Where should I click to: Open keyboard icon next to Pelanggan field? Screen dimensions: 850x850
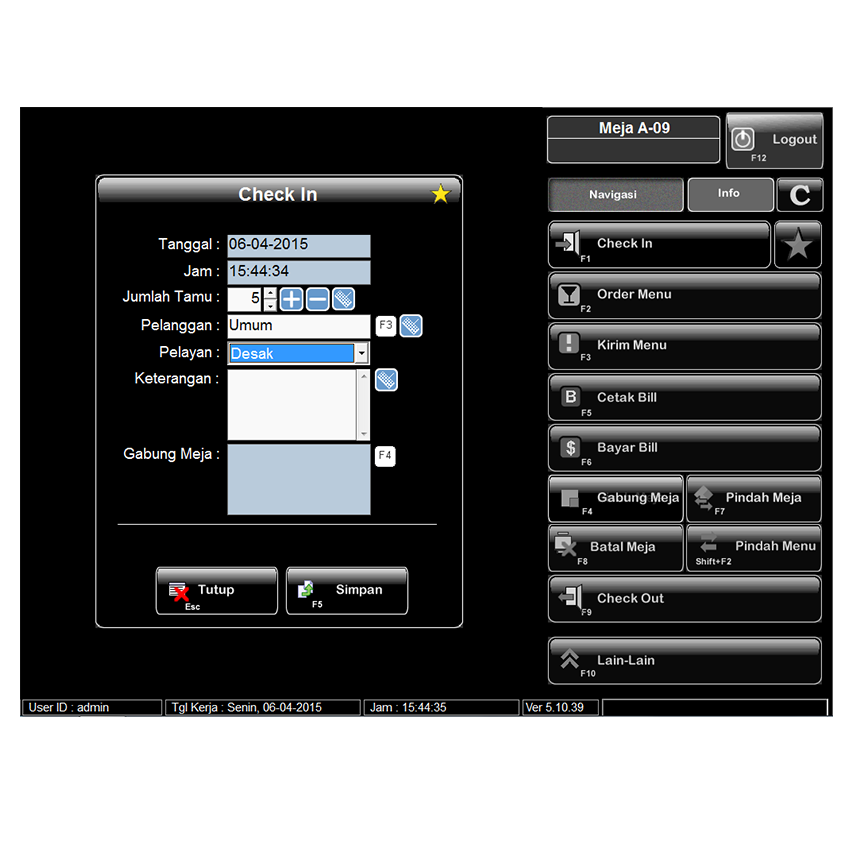[x=411, y=326]
